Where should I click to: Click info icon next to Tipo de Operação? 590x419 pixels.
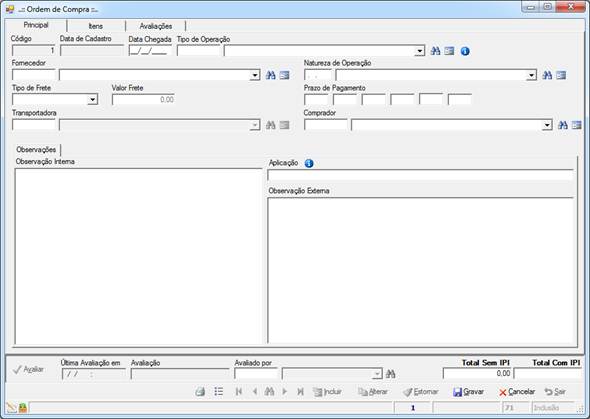click(465, 51)
